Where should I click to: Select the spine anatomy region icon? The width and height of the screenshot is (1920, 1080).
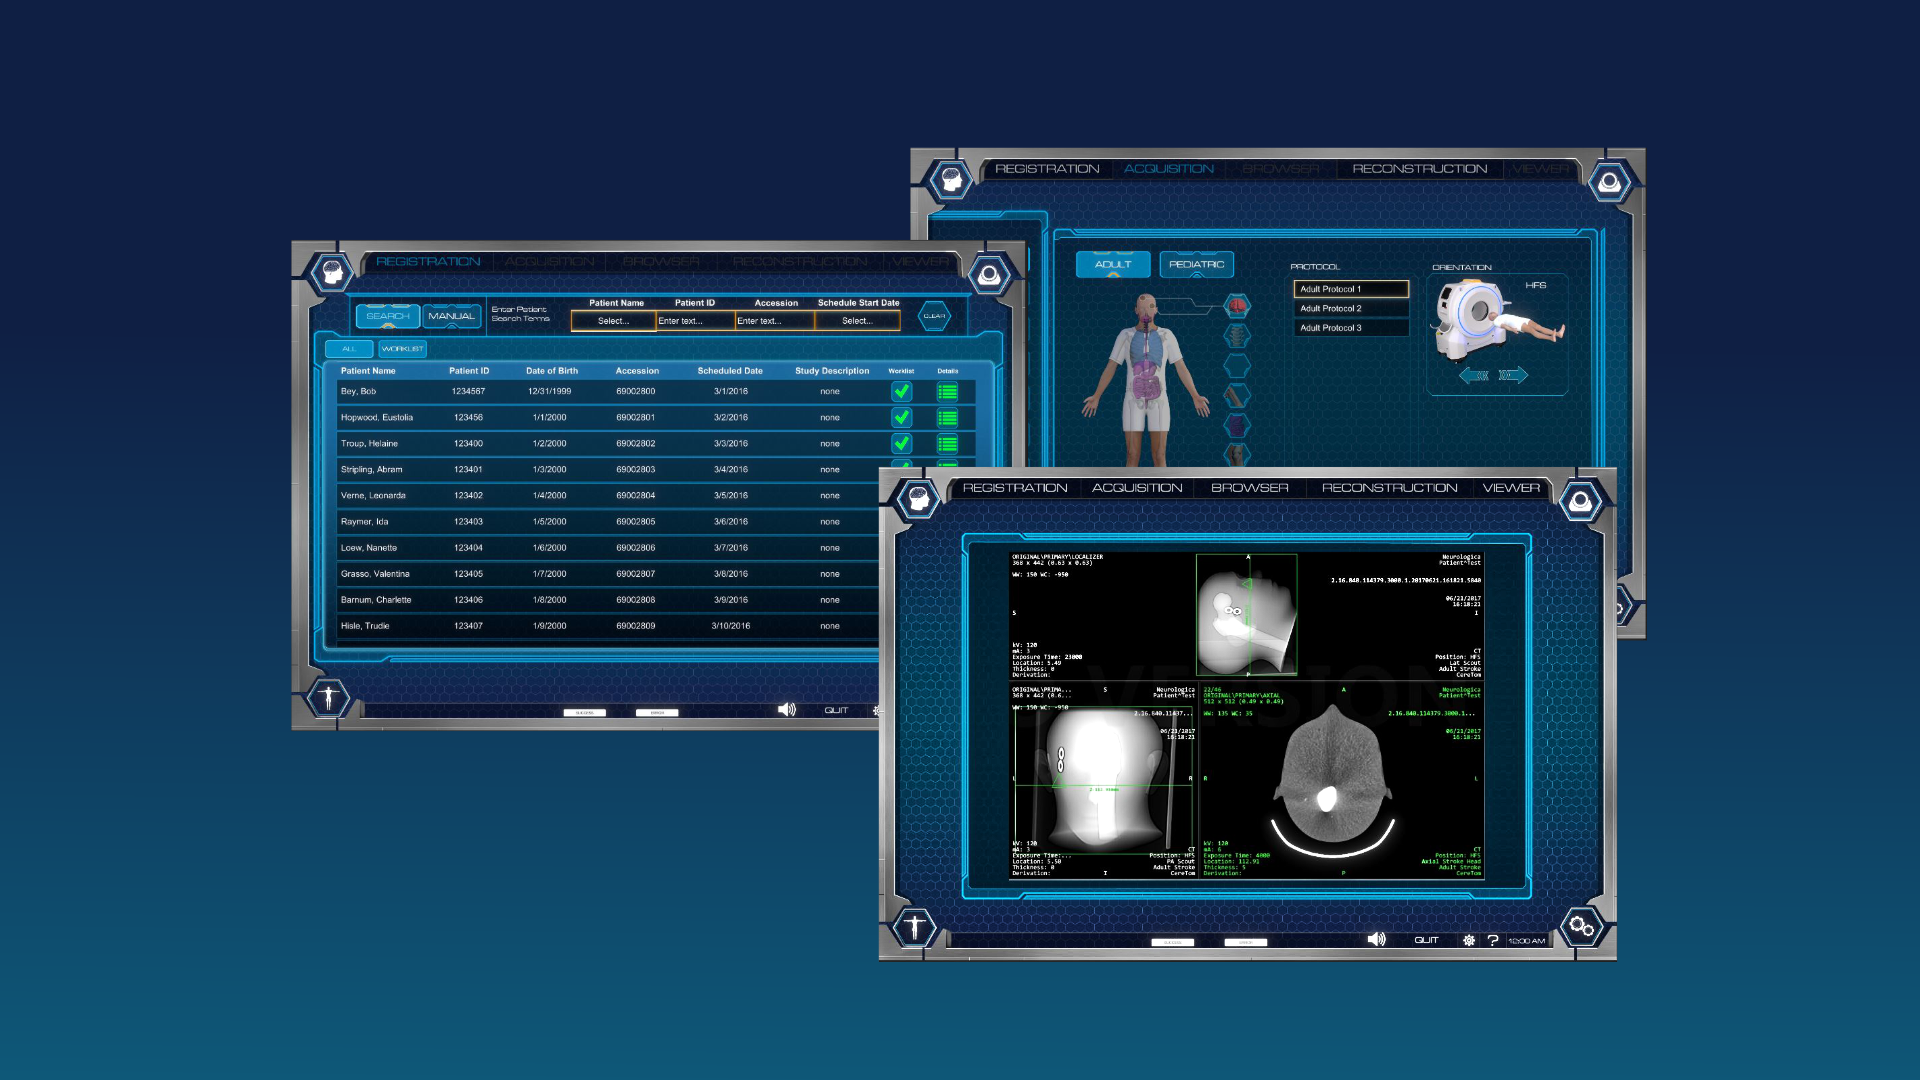pos(1237,336)
